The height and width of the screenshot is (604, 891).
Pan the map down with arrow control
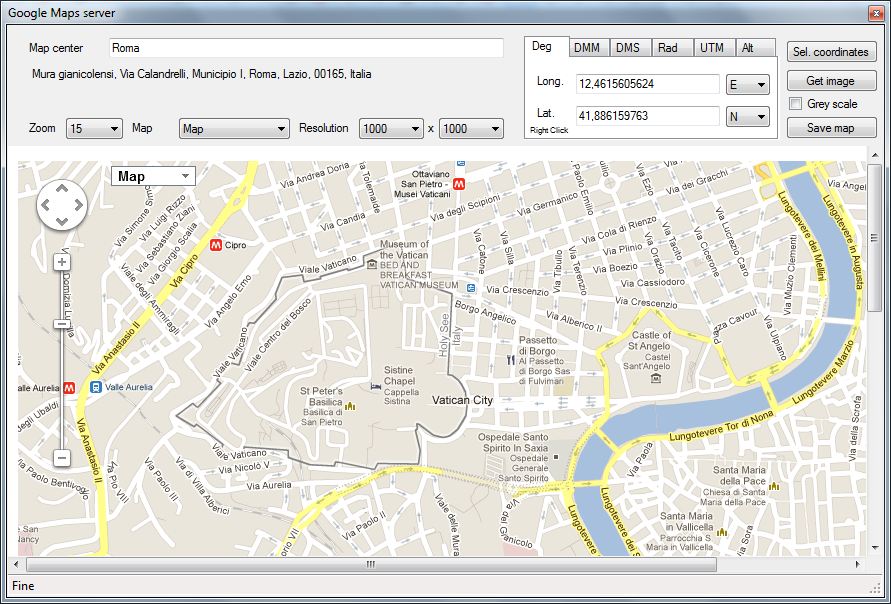coord(62,221)
